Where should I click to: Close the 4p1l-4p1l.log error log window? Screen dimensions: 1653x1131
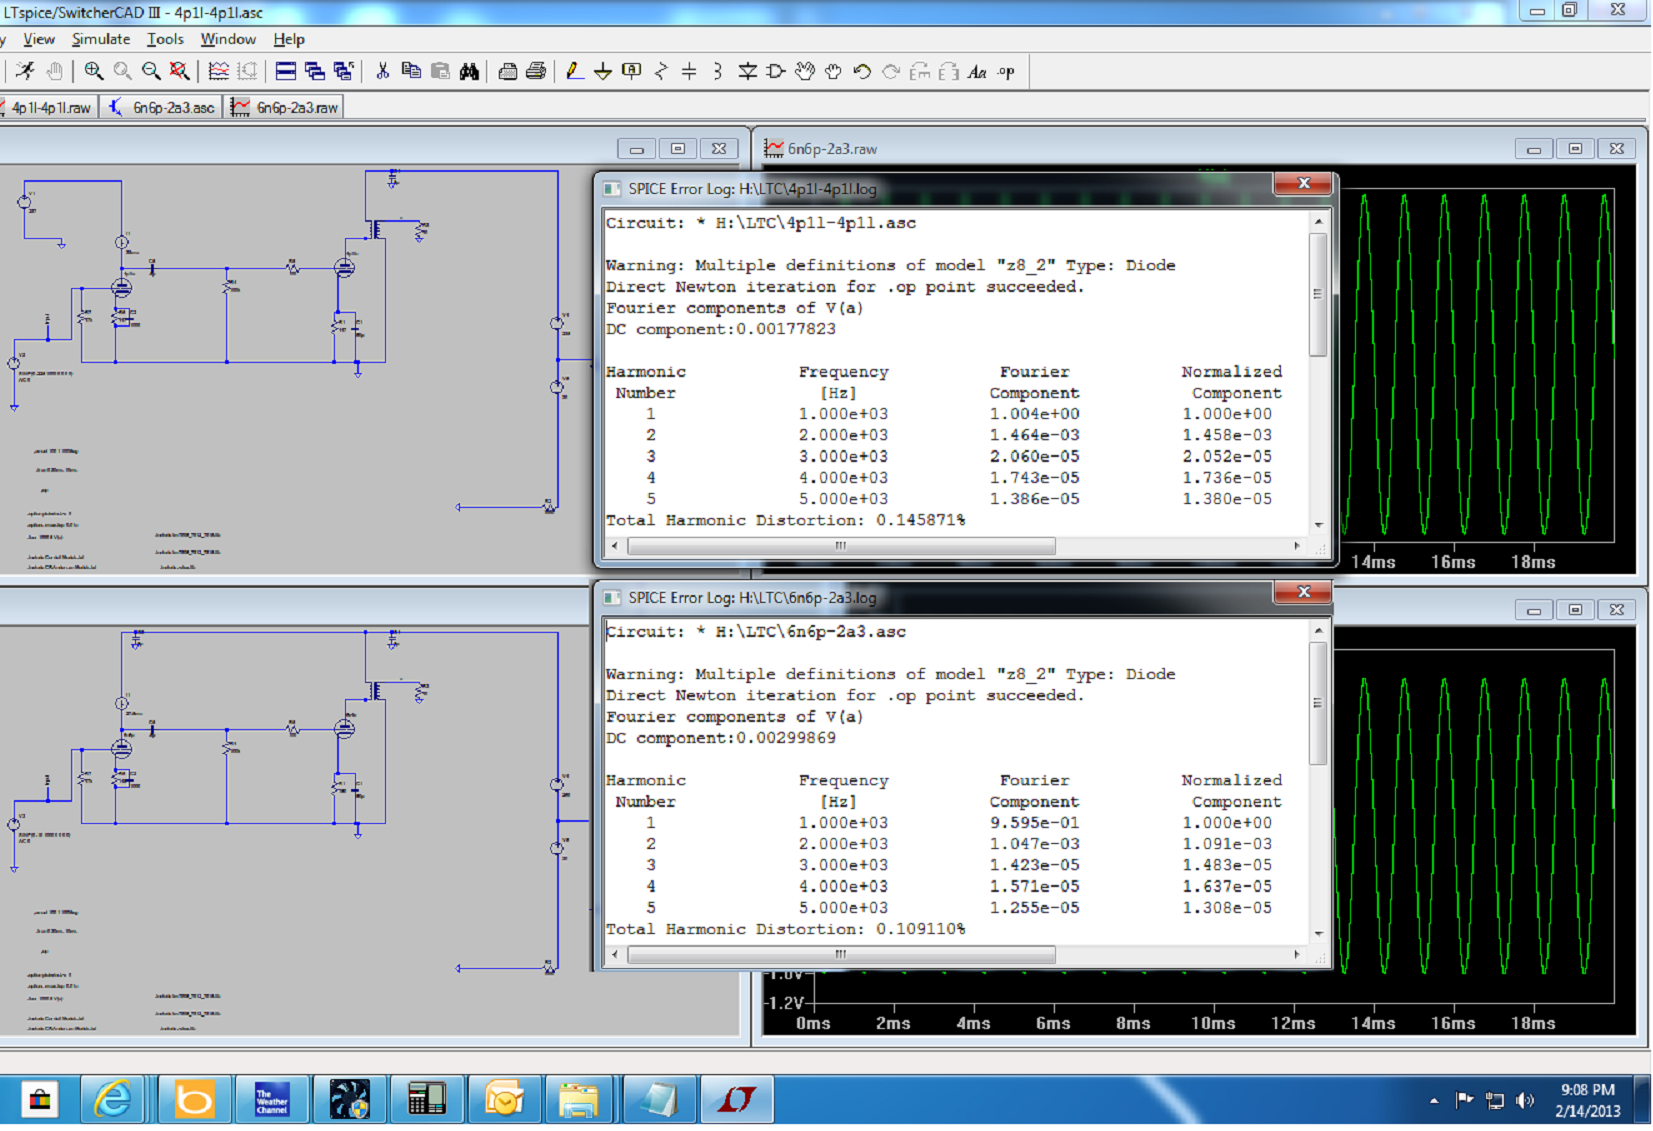(1303, 183)
